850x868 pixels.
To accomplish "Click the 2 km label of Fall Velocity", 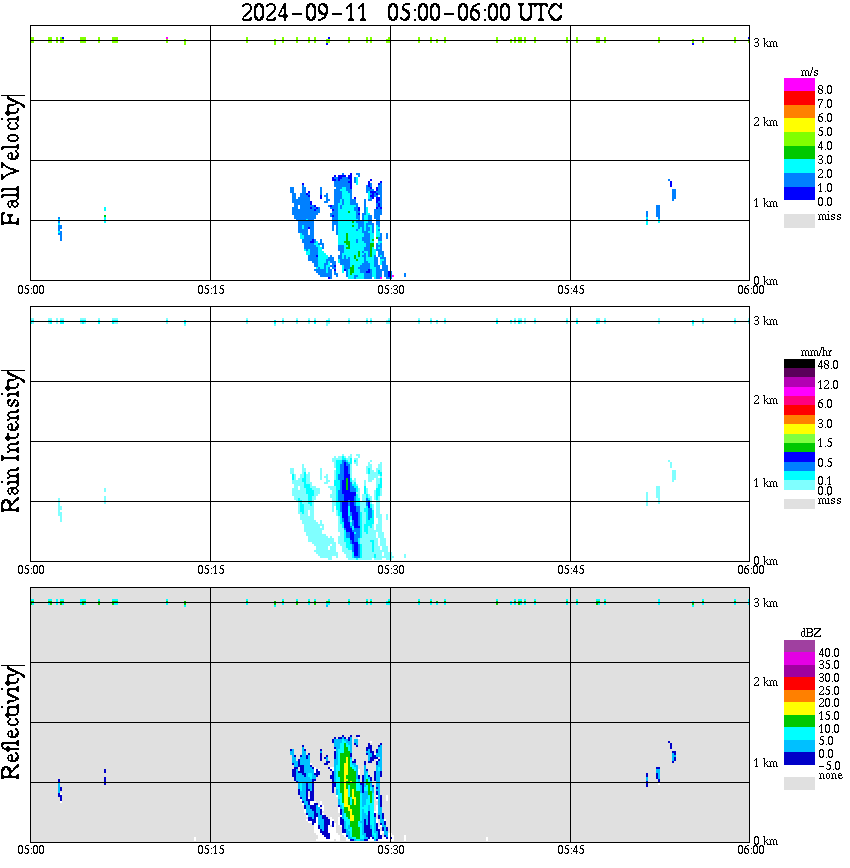I will pyautogui.click(x=766, y=122).
